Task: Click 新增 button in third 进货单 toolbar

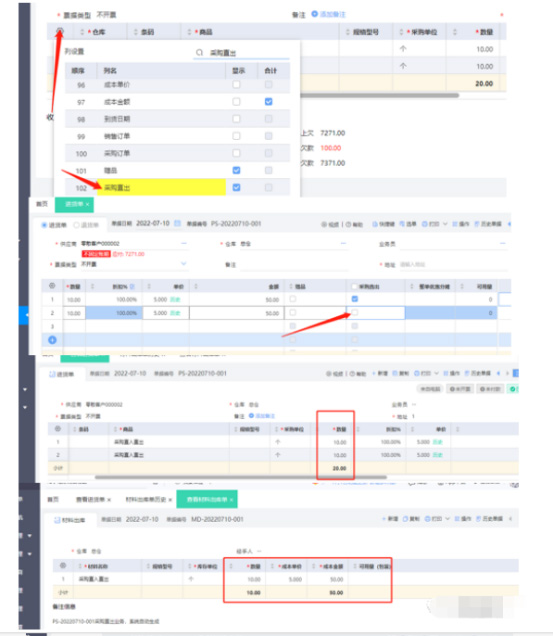Action: tap(380, 373)
